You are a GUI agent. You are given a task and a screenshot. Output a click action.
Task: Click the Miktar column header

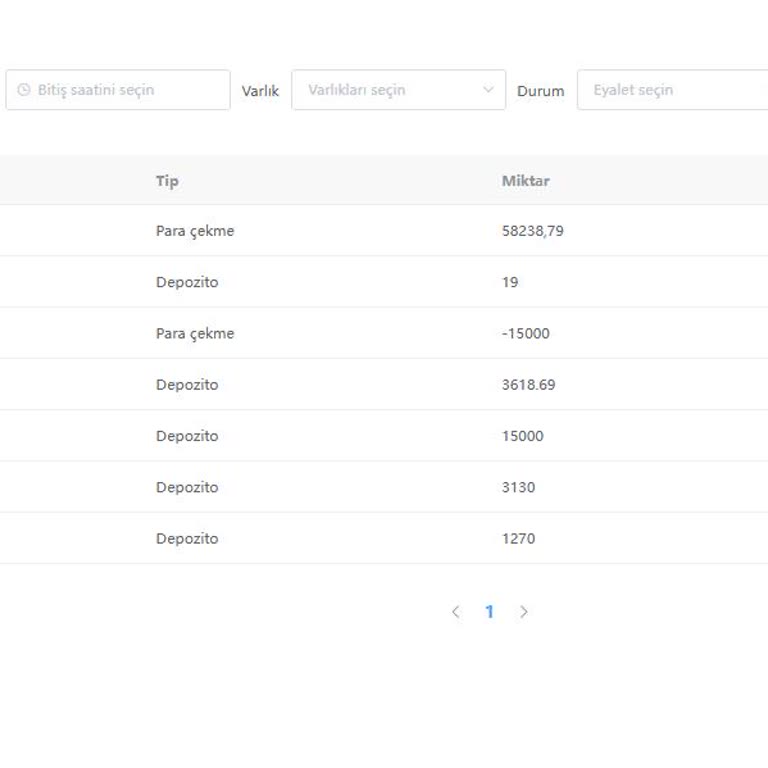525,181
